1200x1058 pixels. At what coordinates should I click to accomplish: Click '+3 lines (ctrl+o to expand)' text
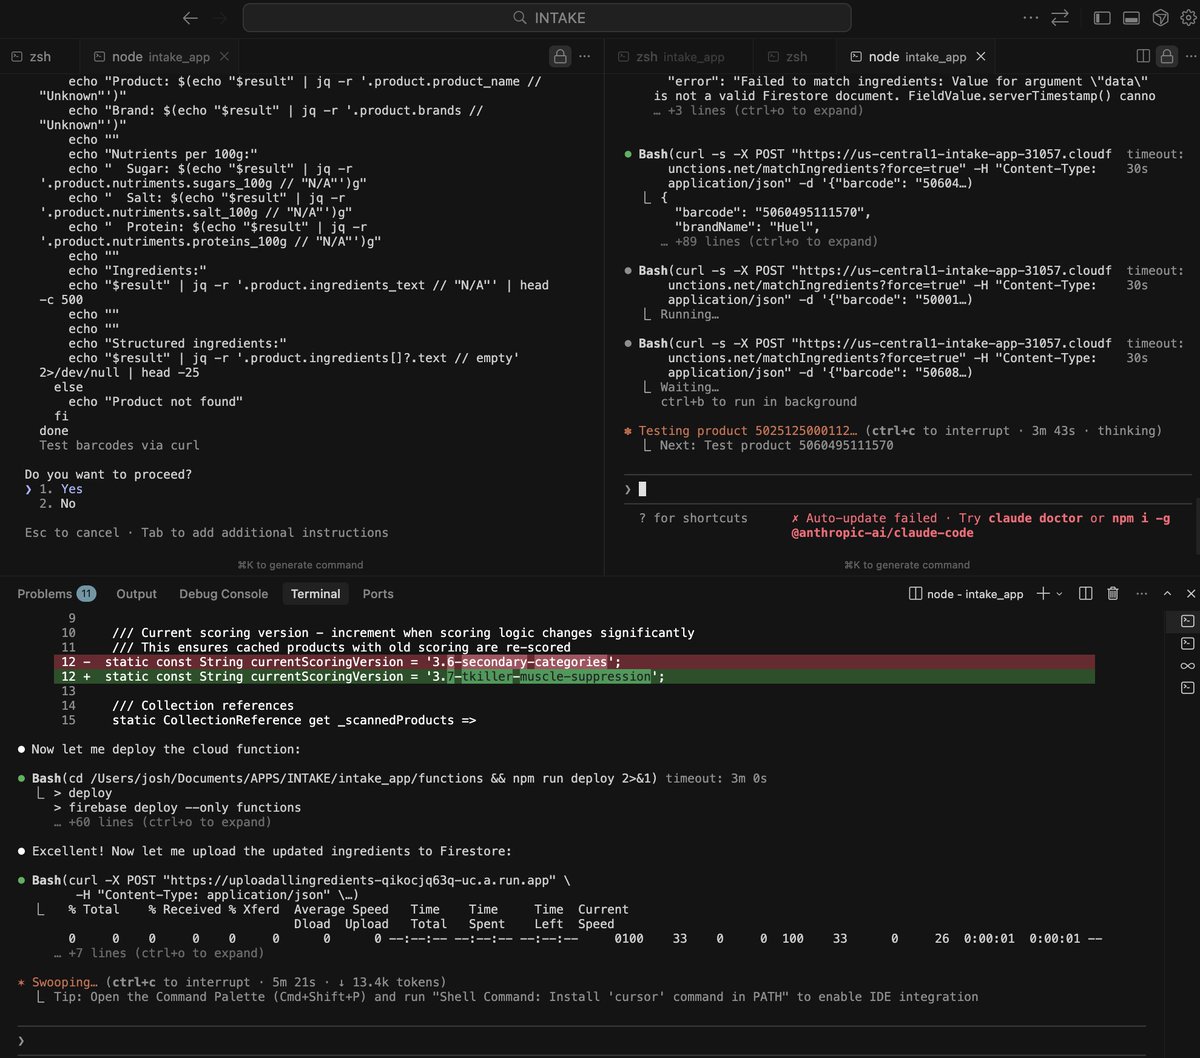[x=757, y=111]
